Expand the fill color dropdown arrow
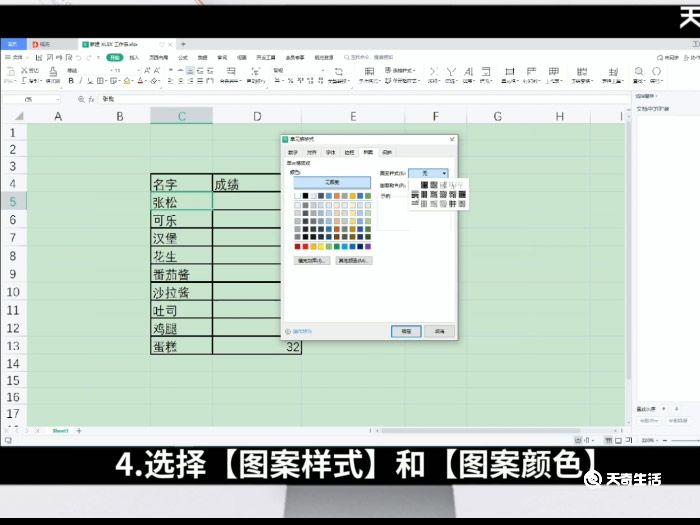This screenshot has height=525, width=700. (x=133, y=81)
